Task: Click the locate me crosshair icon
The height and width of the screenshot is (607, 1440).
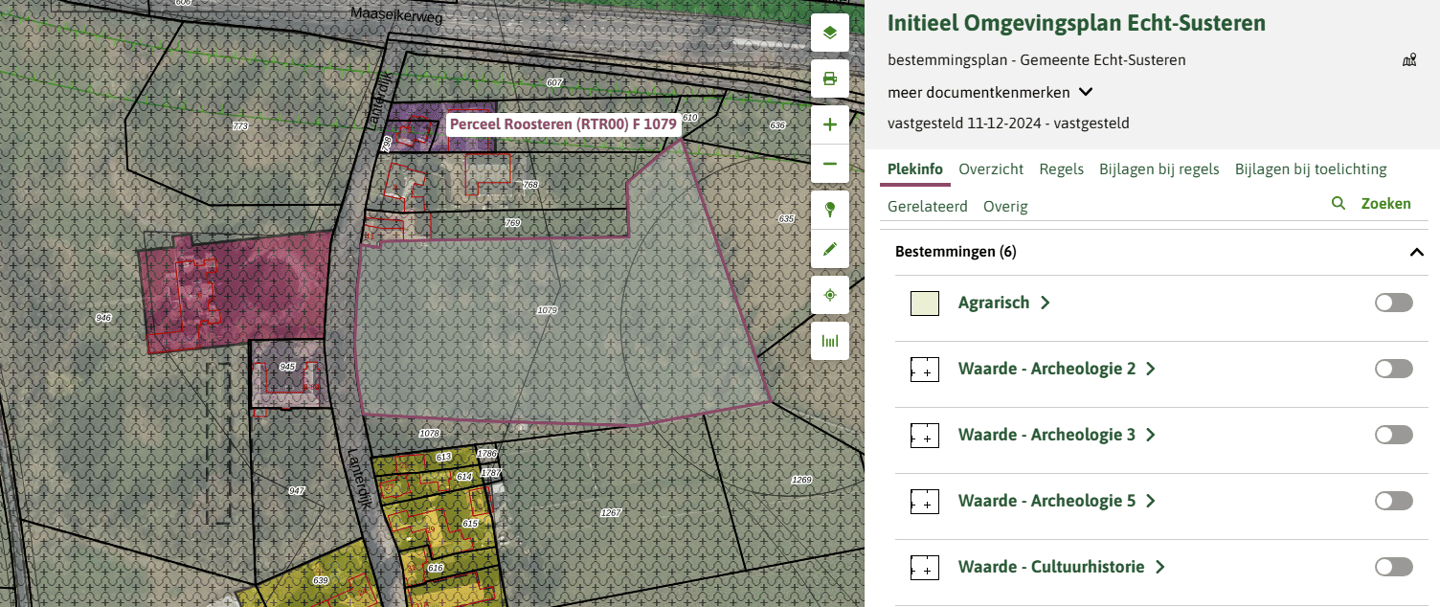Action: (829, 295)
